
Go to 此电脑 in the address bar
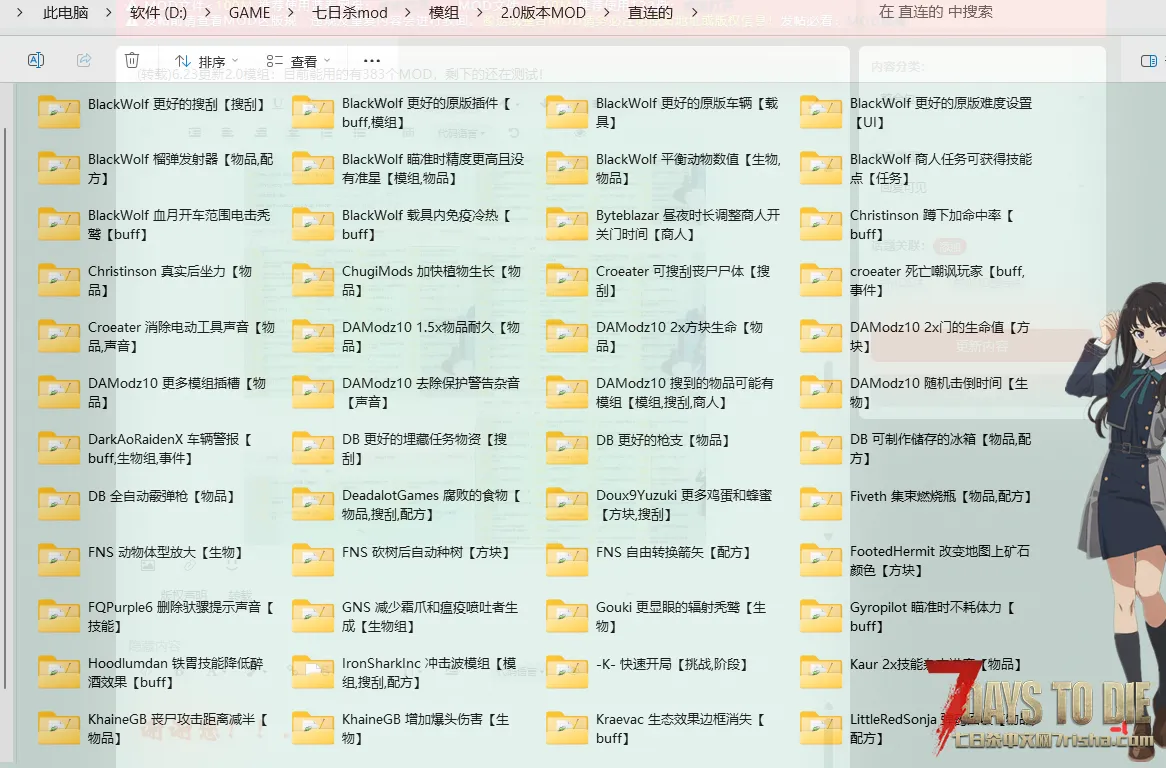[65, 13]
